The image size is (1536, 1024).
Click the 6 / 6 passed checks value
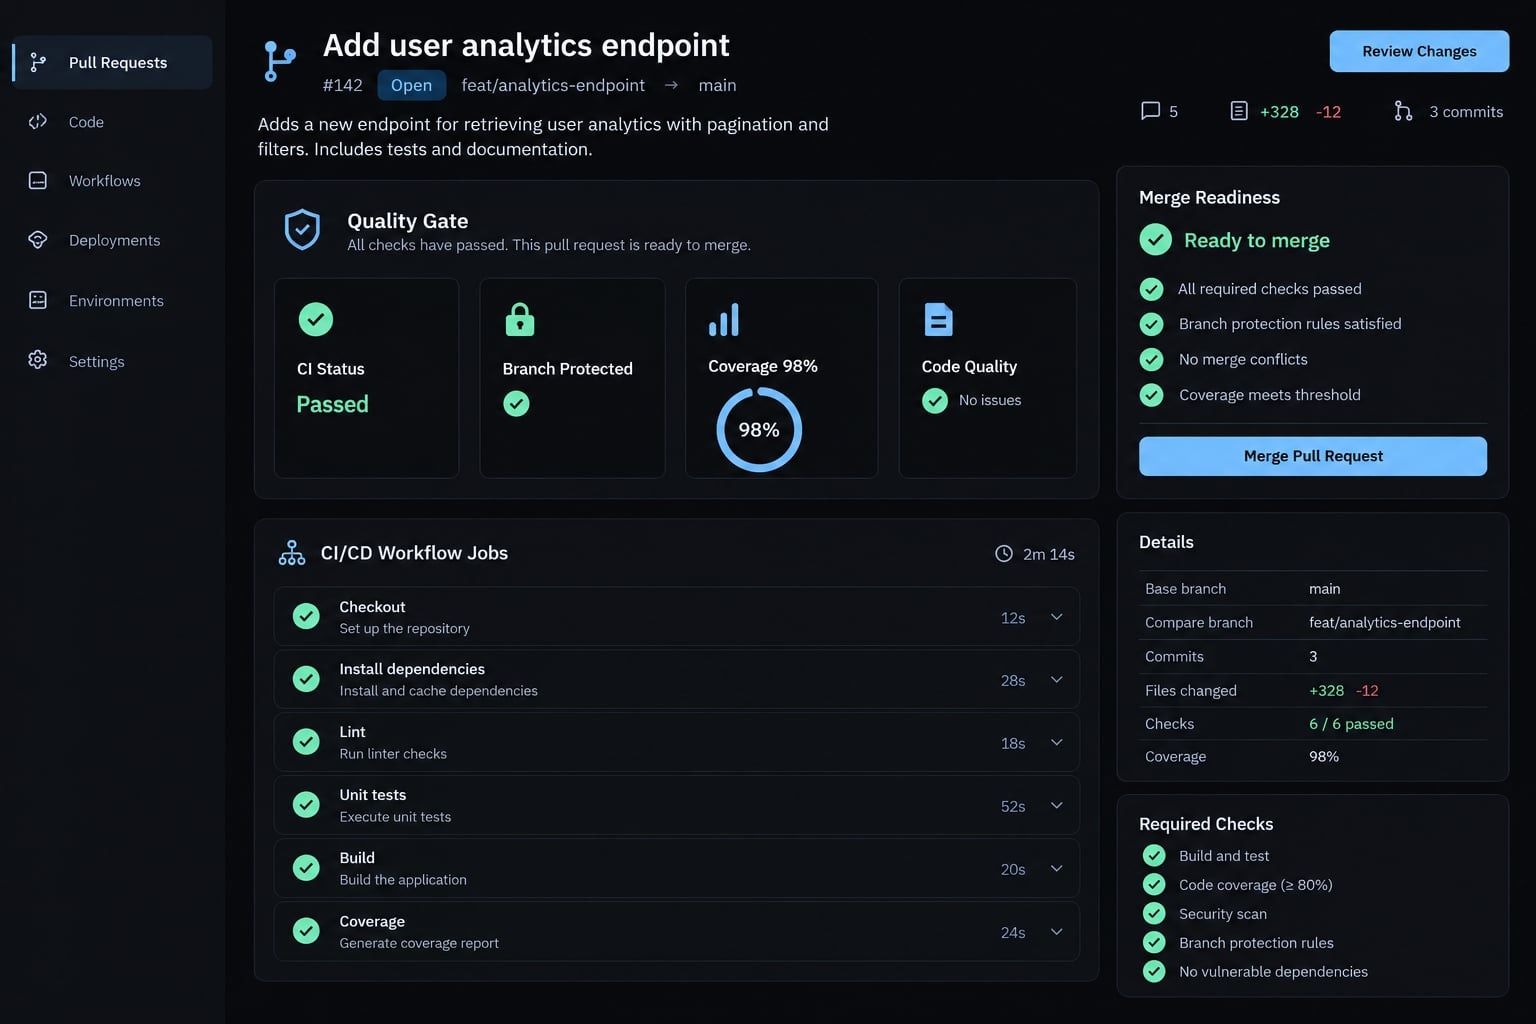(x=1351, y=724)
